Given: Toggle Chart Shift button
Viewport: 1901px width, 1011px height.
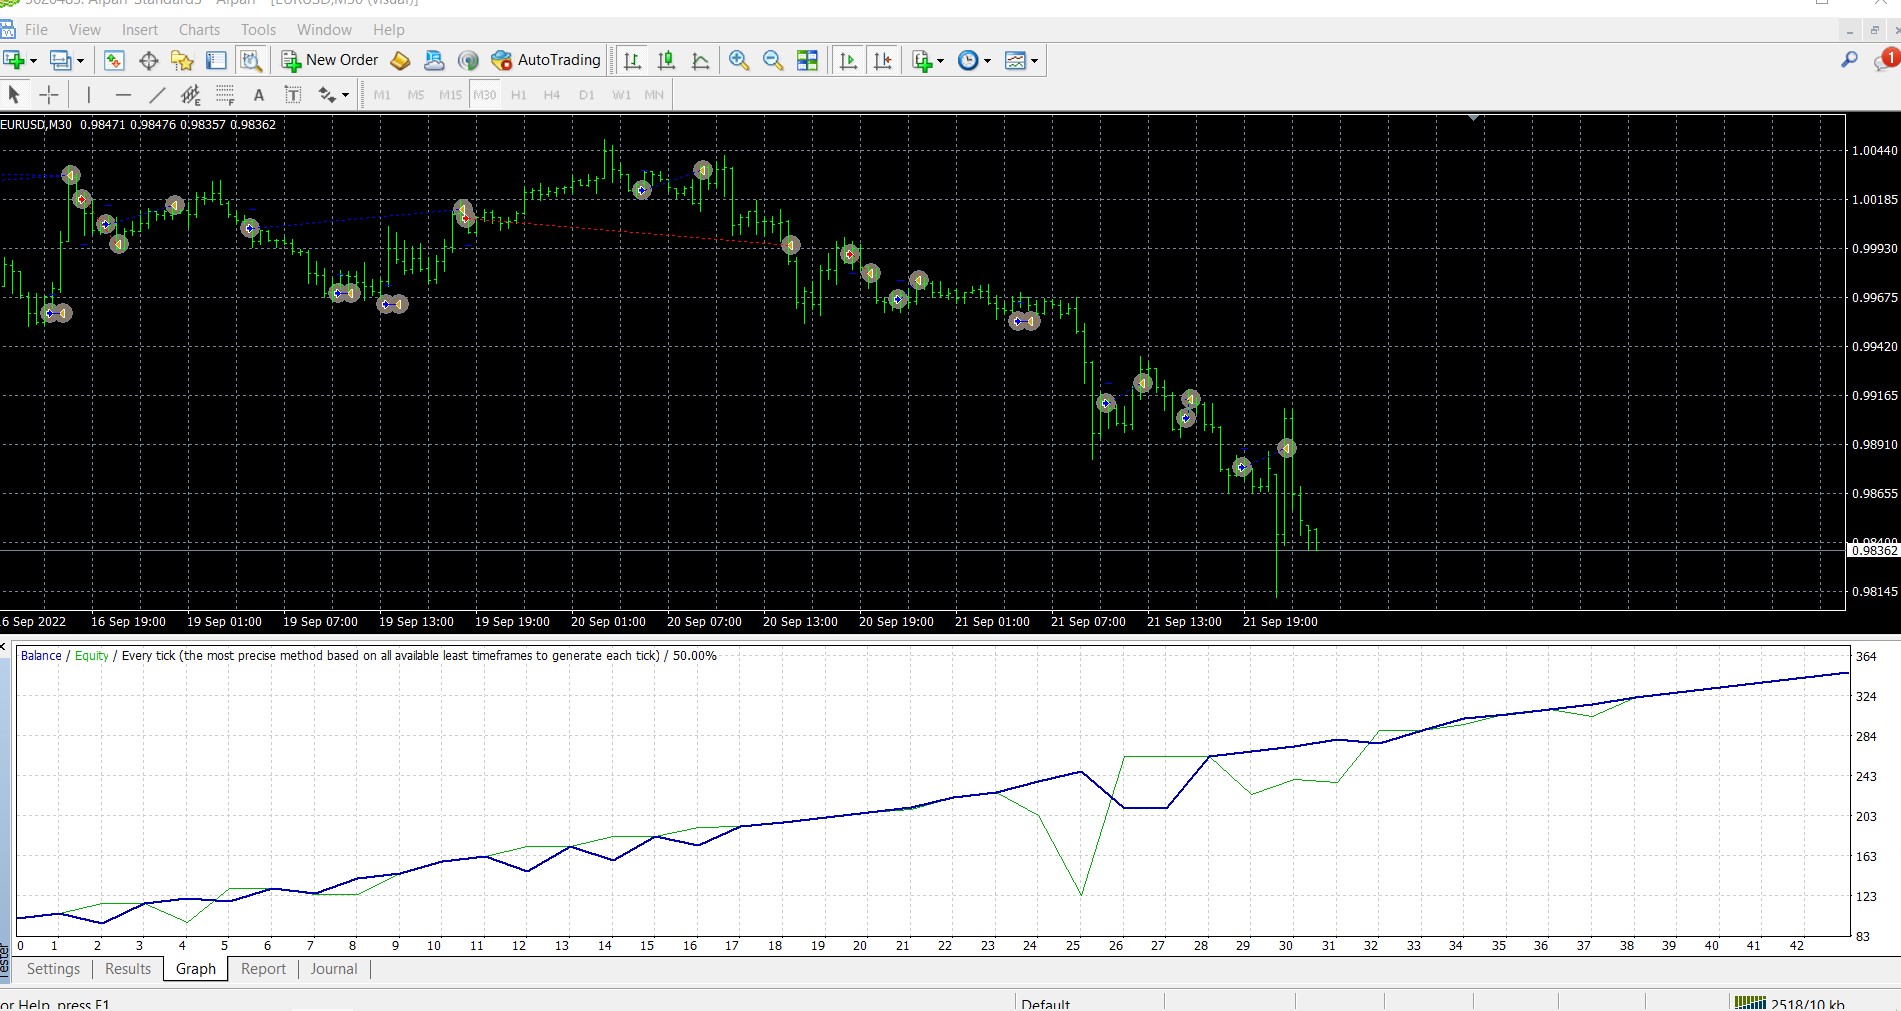Looking at the screenshot, I should point(883,61).
